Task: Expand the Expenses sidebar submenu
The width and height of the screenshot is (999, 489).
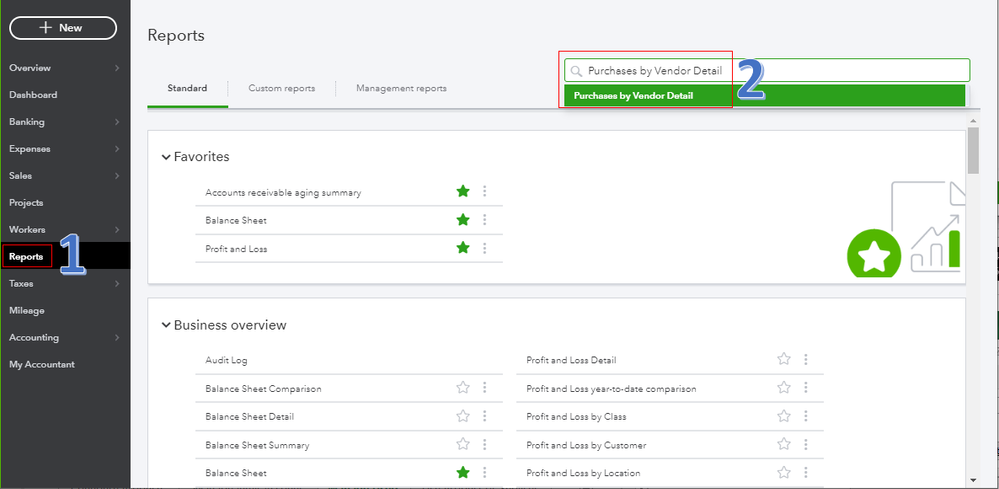Action: tap(117, 149)
